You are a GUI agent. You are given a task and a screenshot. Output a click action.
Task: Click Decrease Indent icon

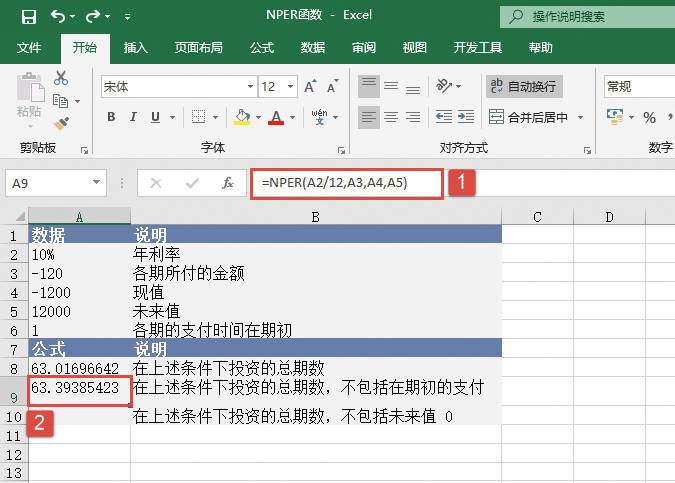pos(444,117)
